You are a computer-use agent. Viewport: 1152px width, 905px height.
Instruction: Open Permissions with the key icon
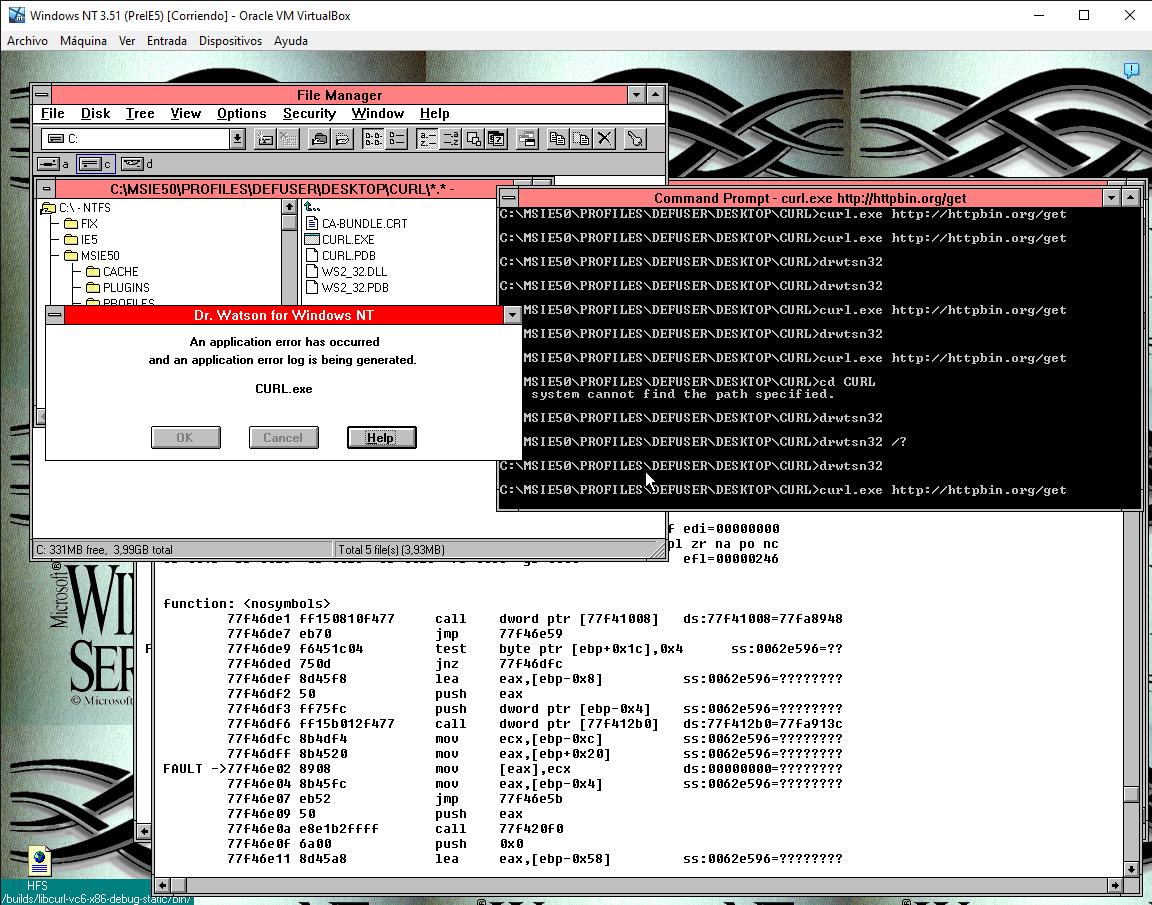(634, 139)
